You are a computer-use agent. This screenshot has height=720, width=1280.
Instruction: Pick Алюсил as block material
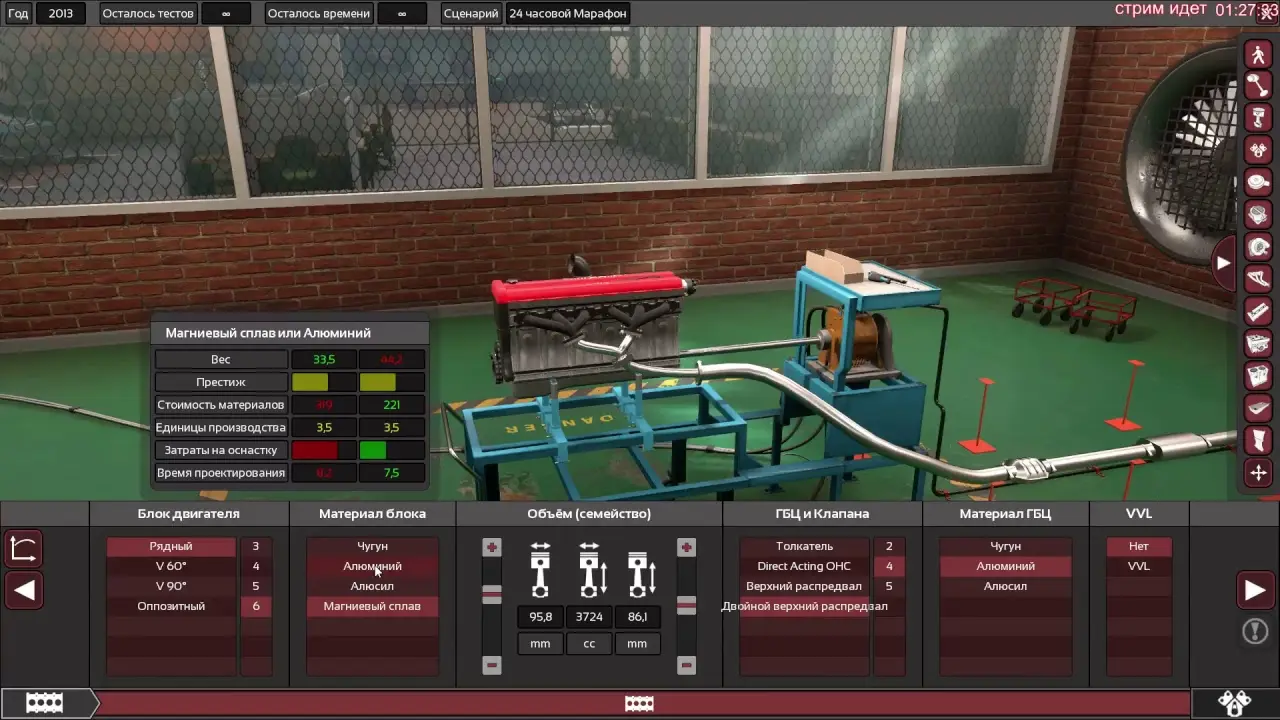(372, 586)
